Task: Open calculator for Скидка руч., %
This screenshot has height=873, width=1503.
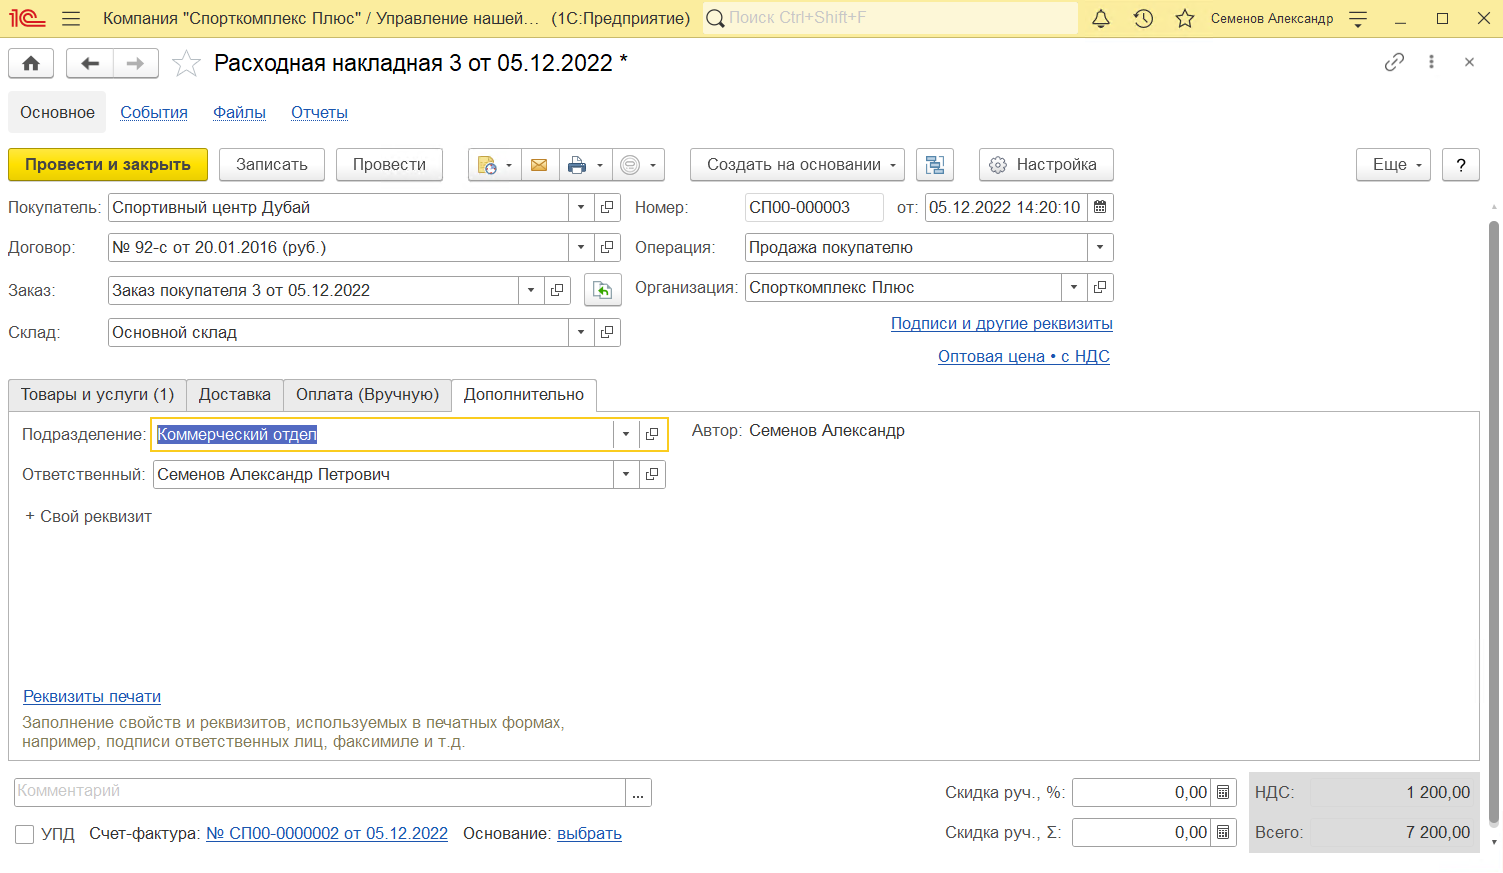Action: click(1223, 792)
